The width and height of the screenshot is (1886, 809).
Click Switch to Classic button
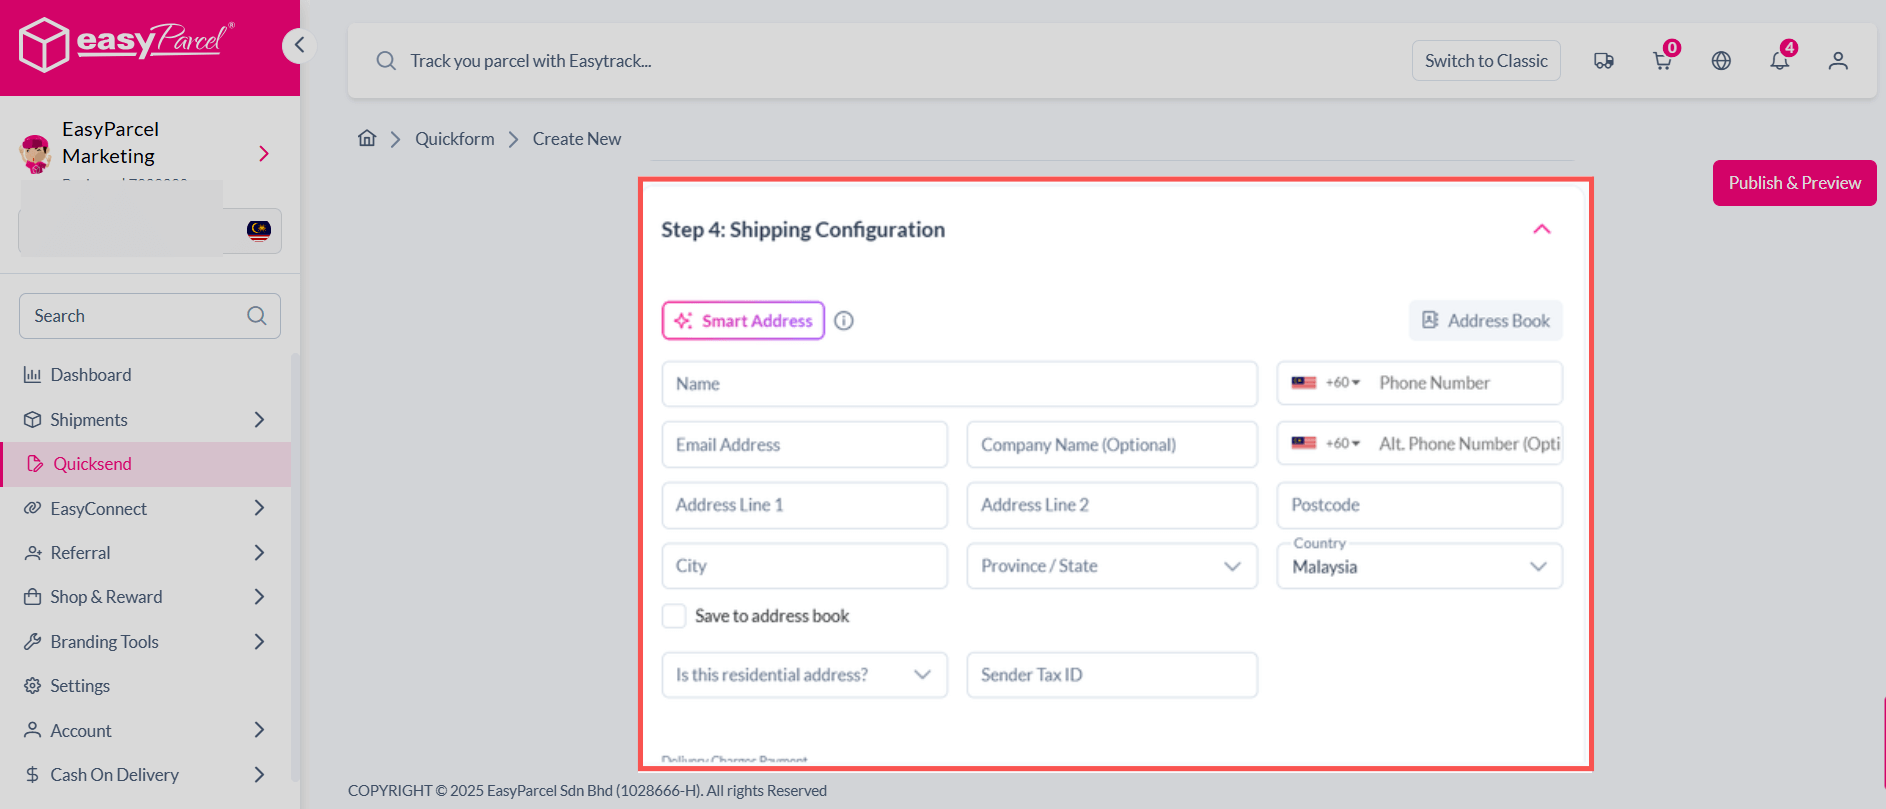(1486, 61)
